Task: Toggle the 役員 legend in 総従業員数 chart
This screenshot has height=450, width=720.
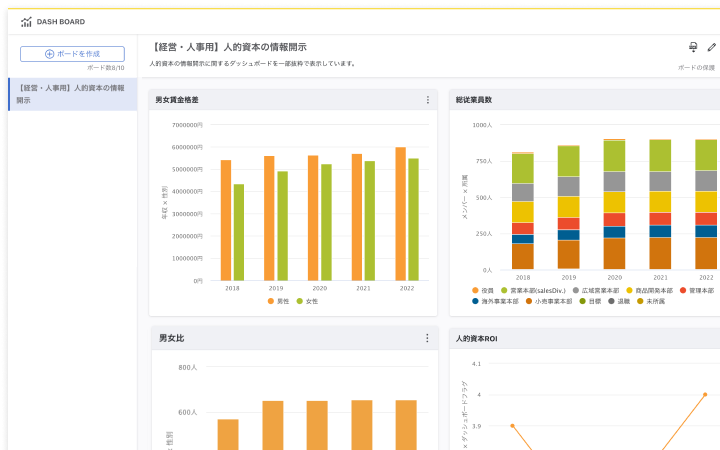Action: [483, 290]
